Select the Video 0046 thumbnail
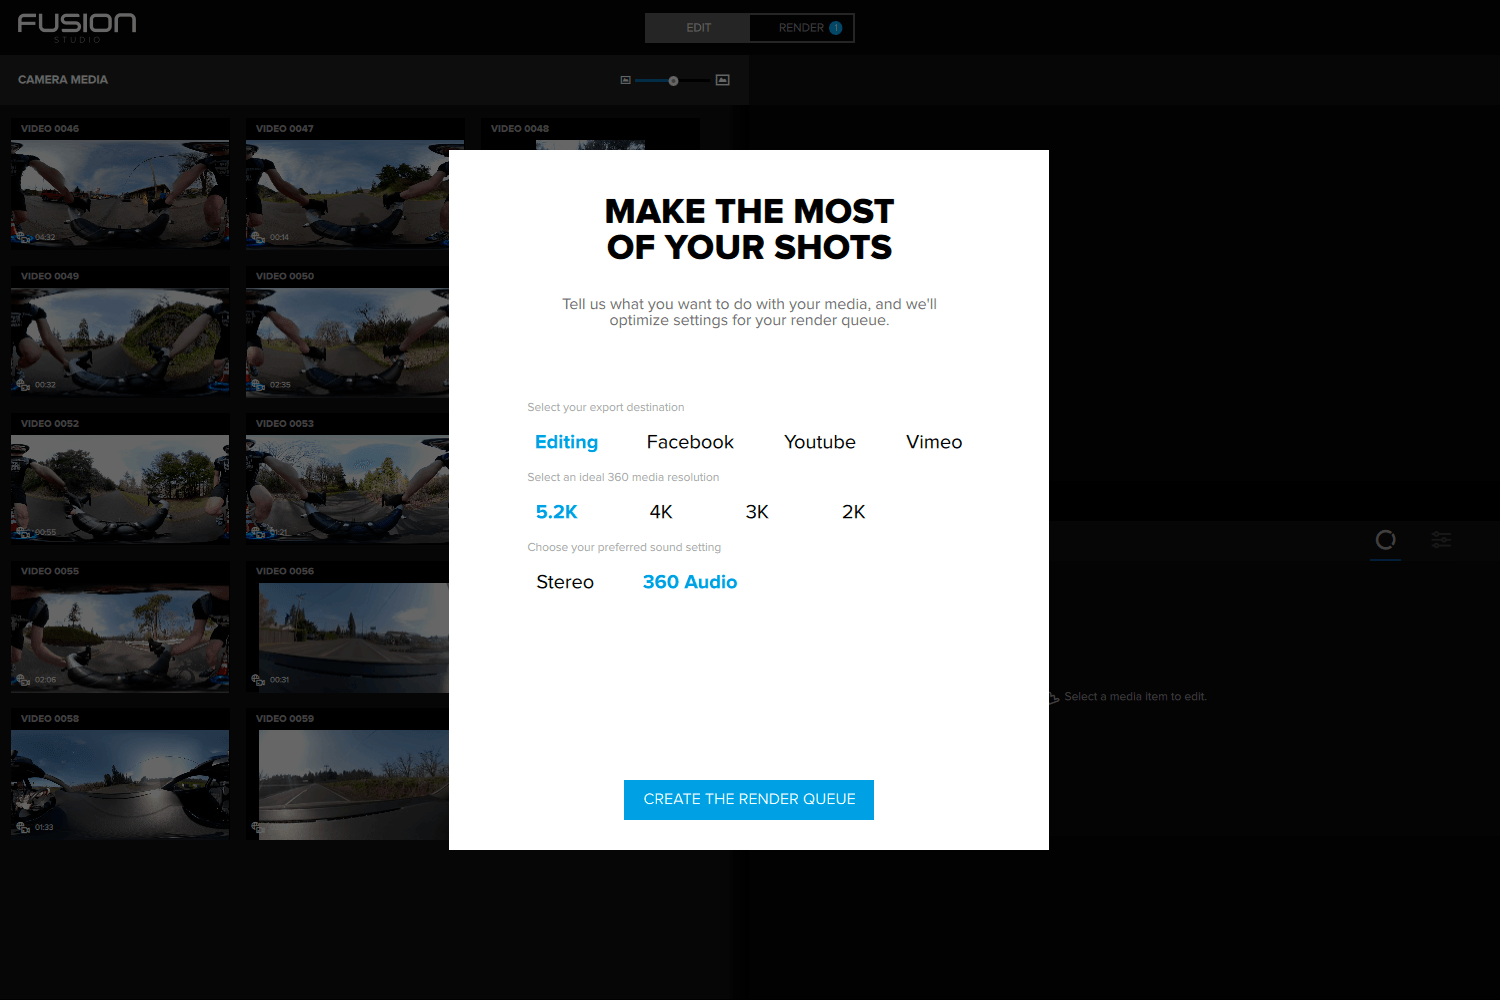 pos(120,193)
